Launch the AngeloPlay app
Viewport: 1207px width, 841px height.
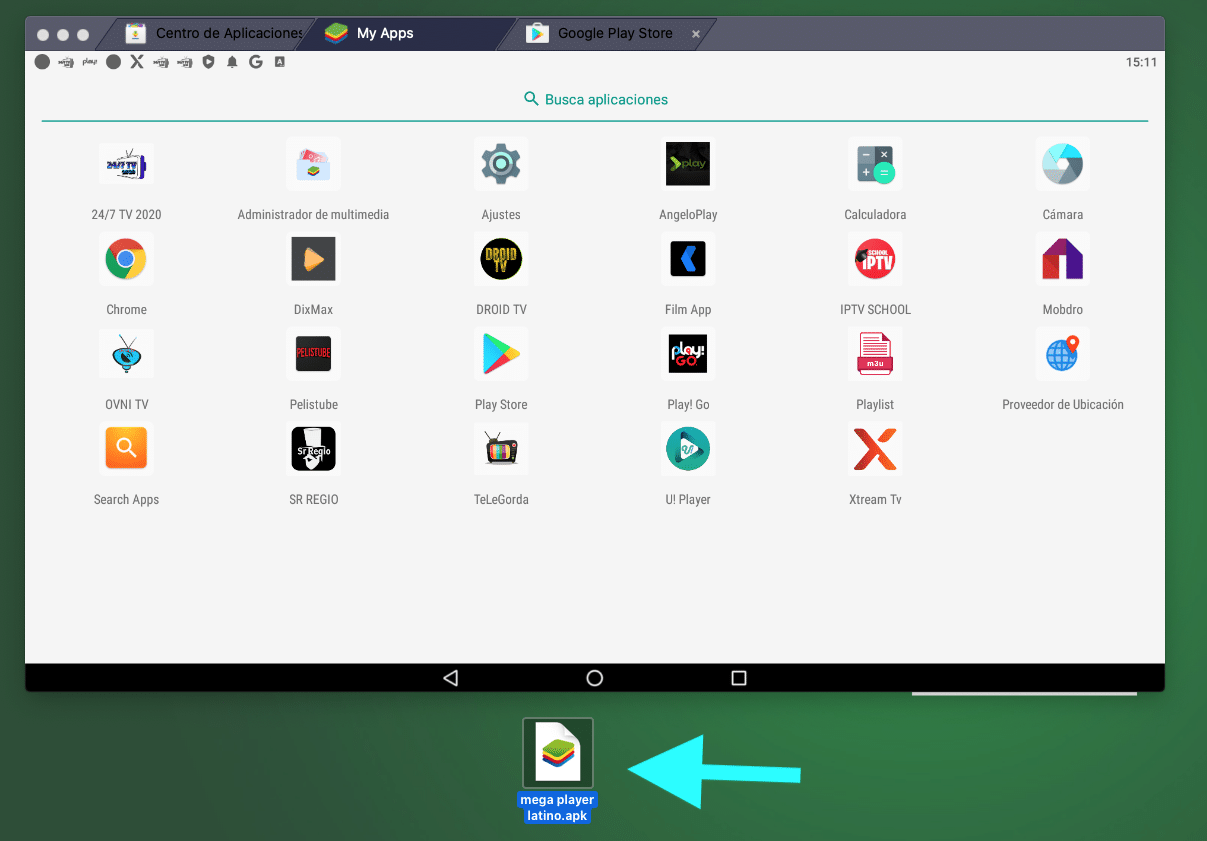coord(688,165)
